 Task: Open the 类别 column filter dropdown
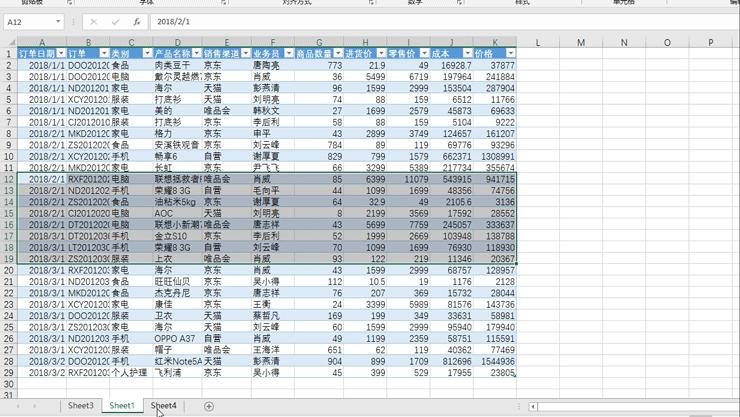[147, 54]
